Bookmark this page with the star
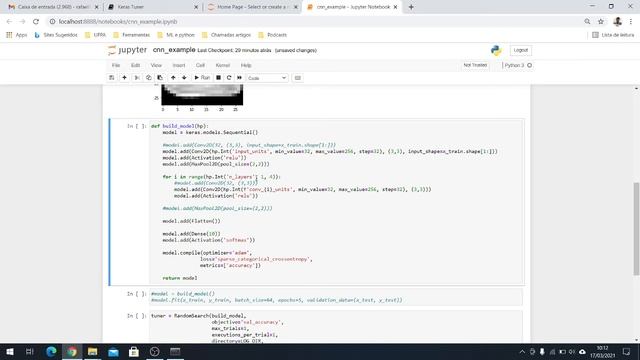Screen dimensions: 640x360 (600, 22)
